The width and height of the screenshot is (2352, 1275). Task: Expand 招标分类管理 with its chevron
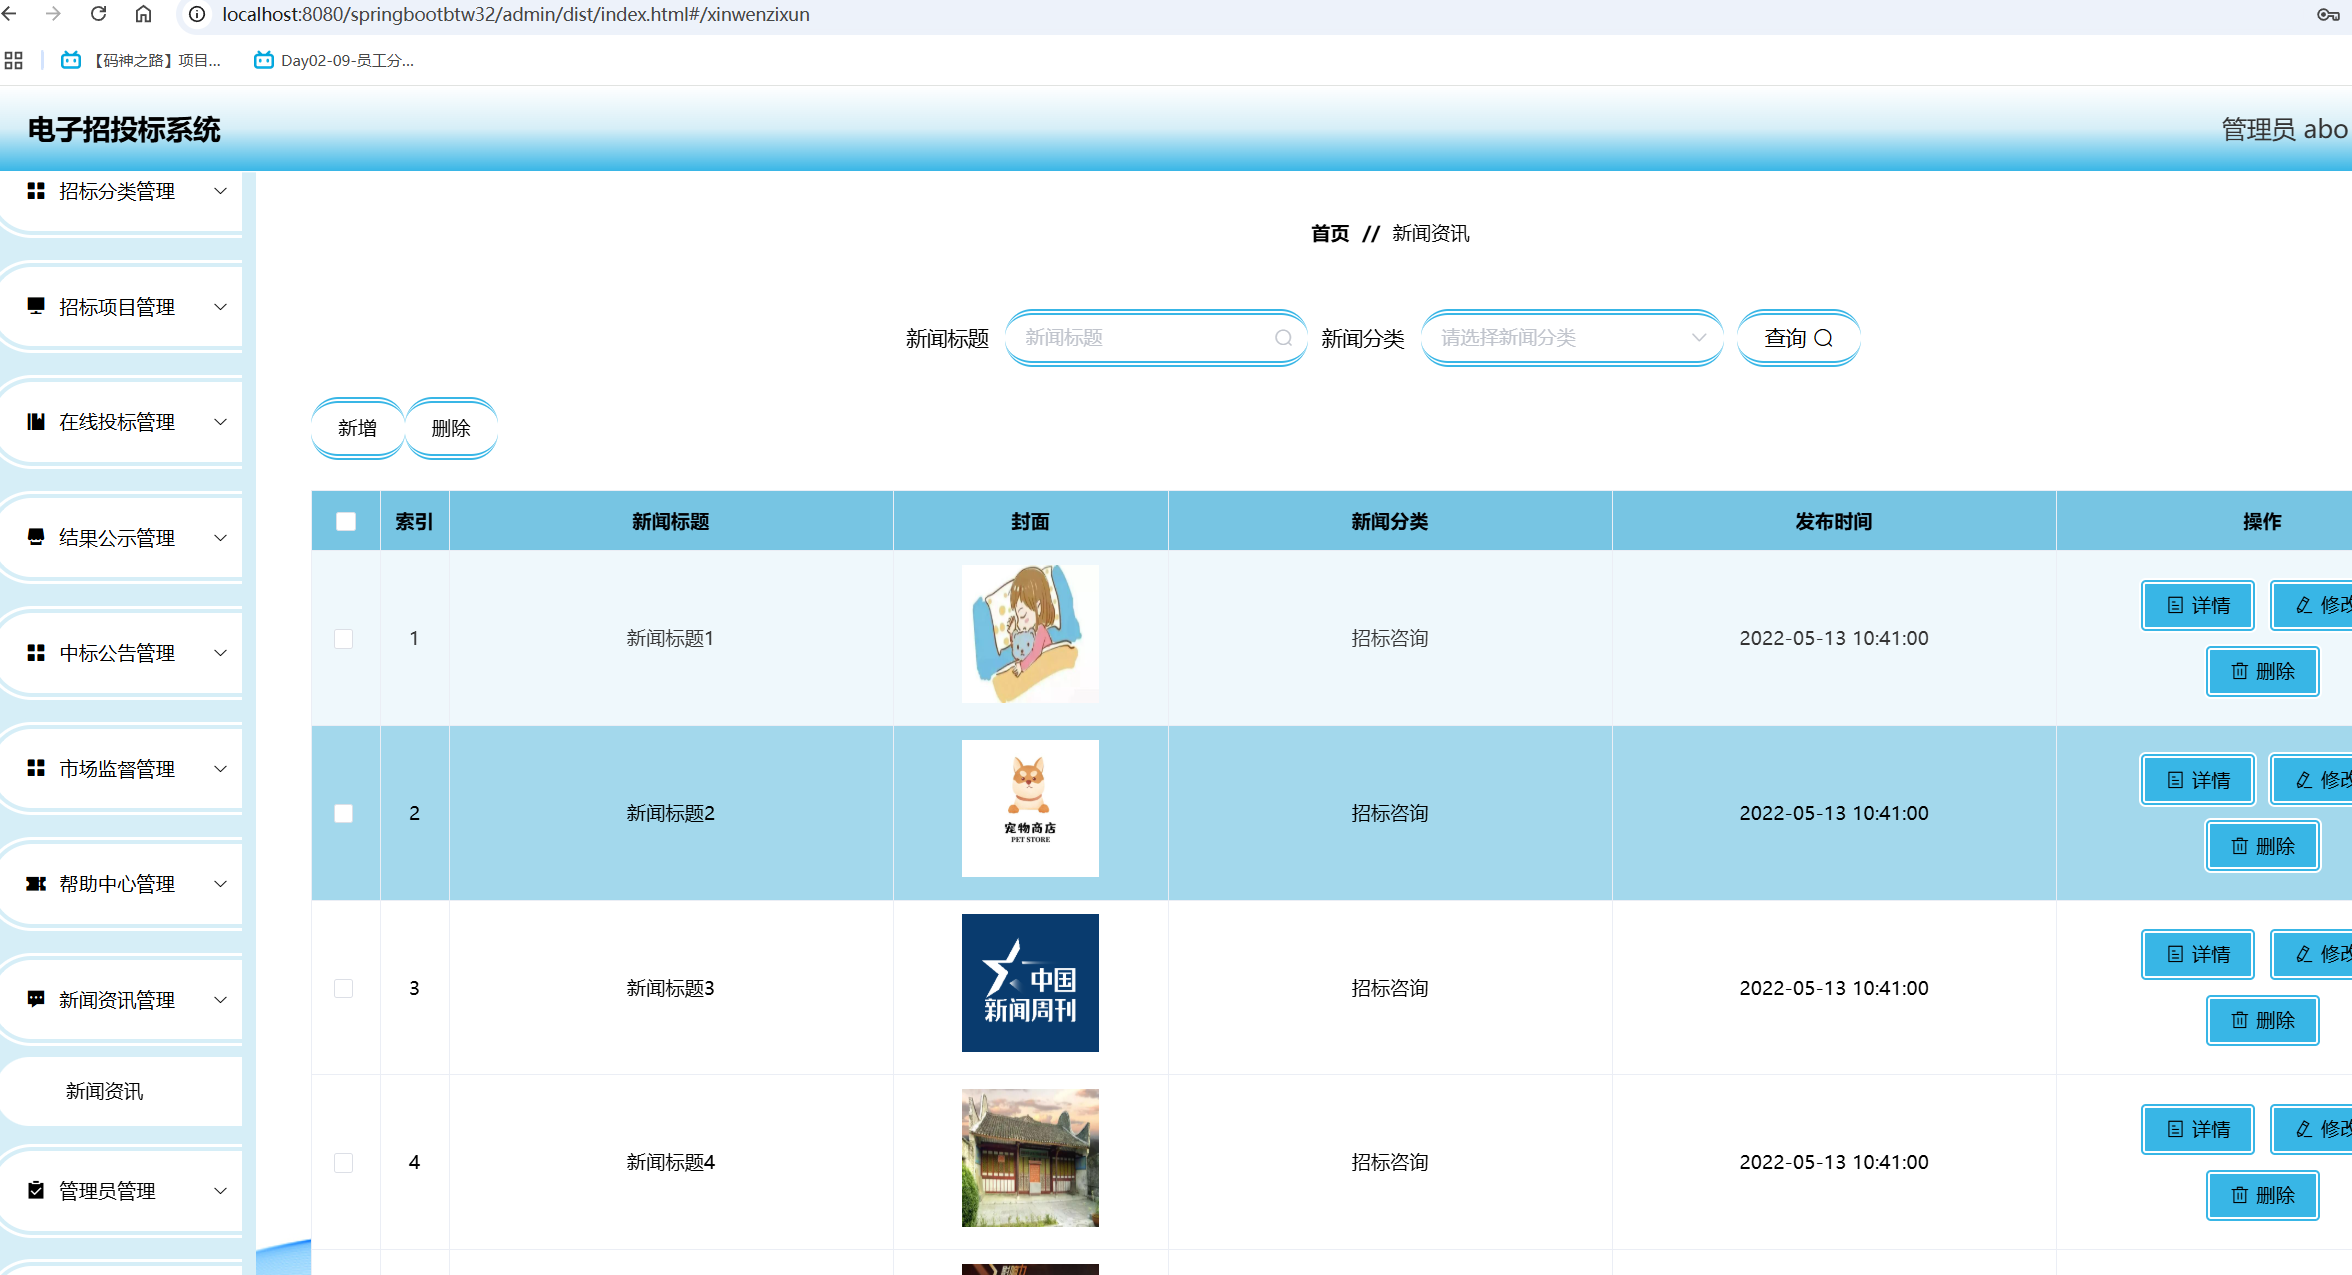coord(221,190)
